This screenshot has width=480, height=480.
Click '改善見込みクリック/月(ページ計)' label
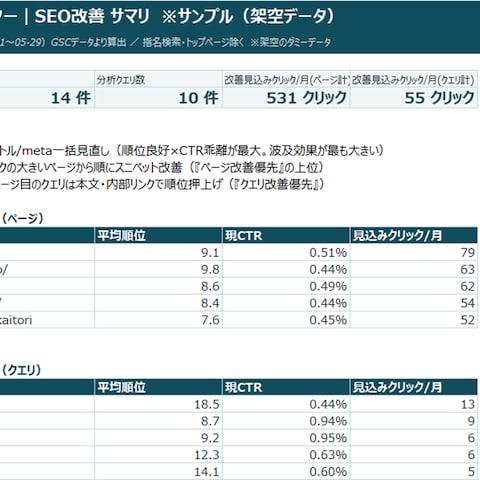coord(286,80)
